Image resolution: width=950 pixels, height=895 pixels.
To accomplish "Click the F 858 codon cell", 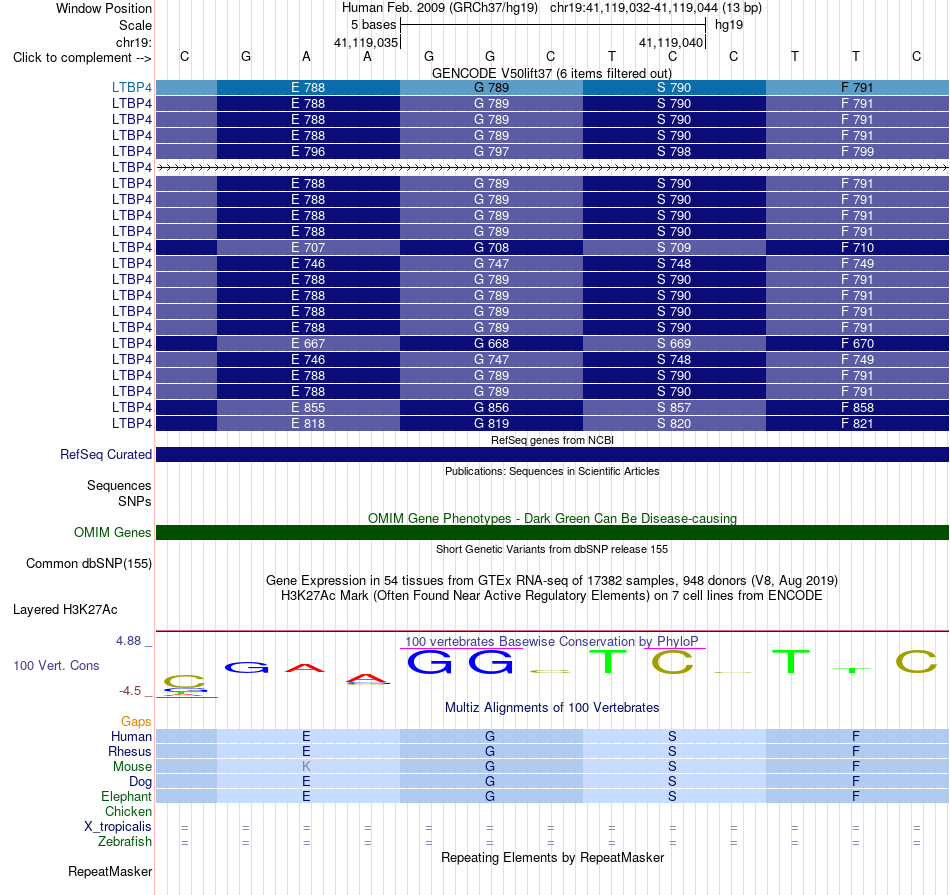I will (x=857, y=407).
